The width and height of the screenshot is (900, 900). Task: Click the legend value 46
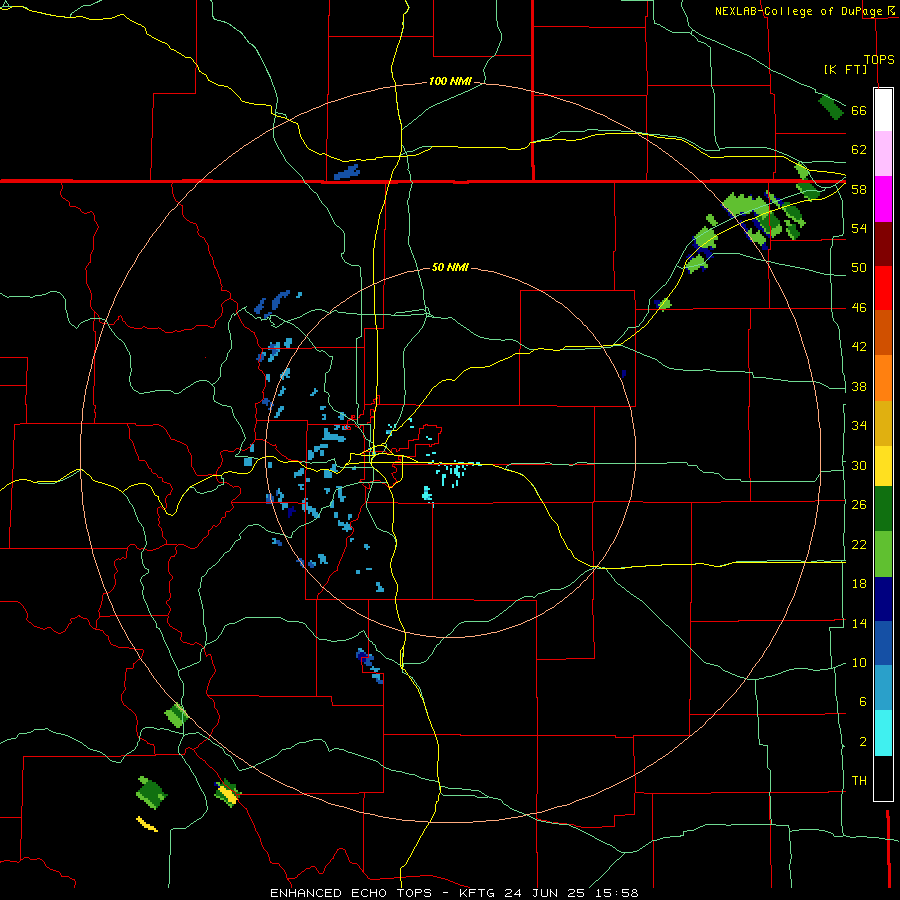click(x=859, y=308)
